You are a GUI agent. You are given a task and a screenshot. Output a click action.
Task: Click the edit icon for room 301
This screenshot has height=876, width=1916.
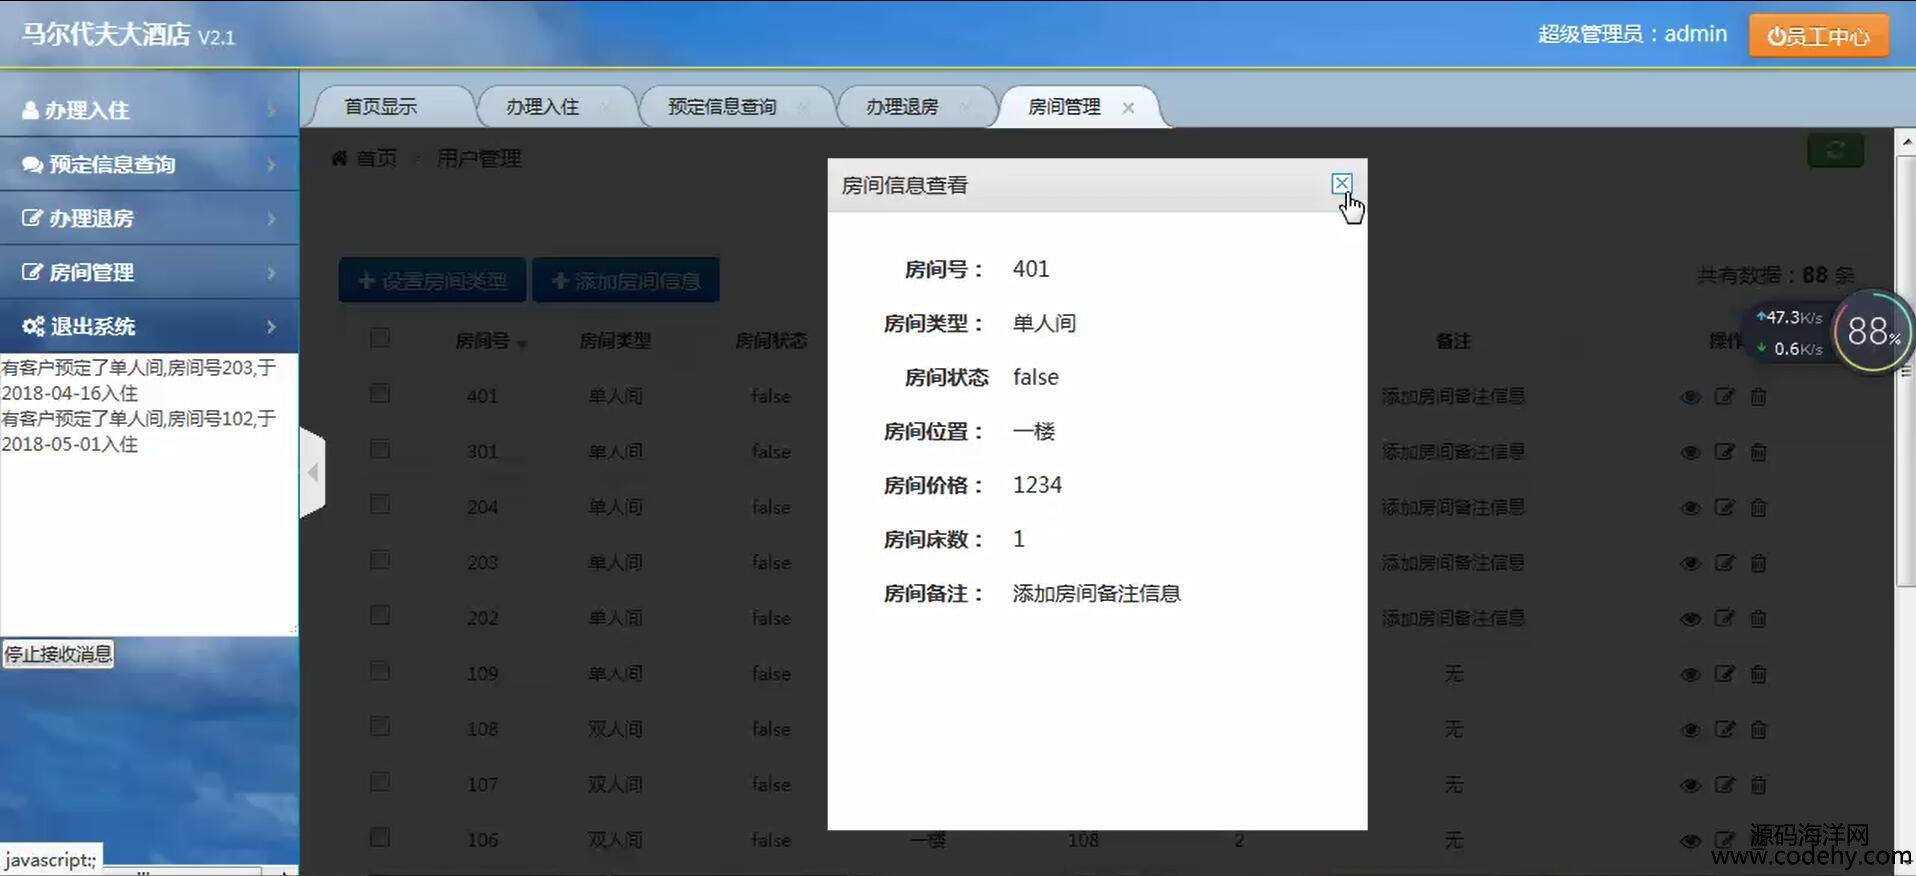click(x=1724, y=452)
